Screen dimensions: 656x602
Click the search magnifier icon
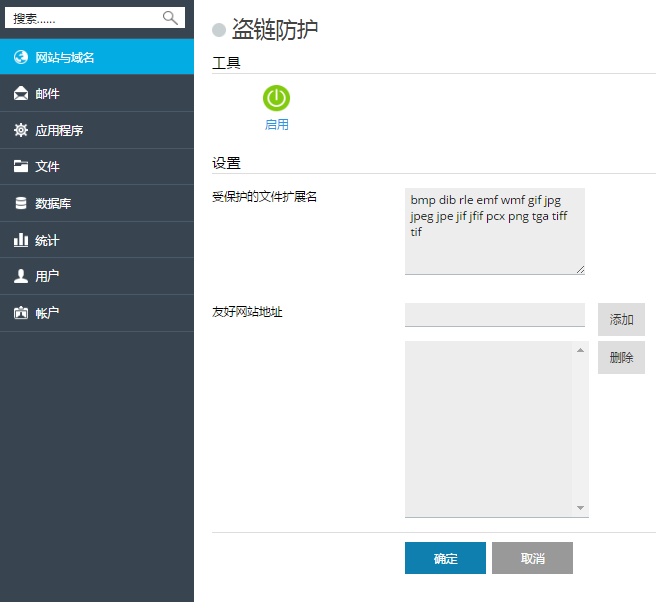pos(170,18)
